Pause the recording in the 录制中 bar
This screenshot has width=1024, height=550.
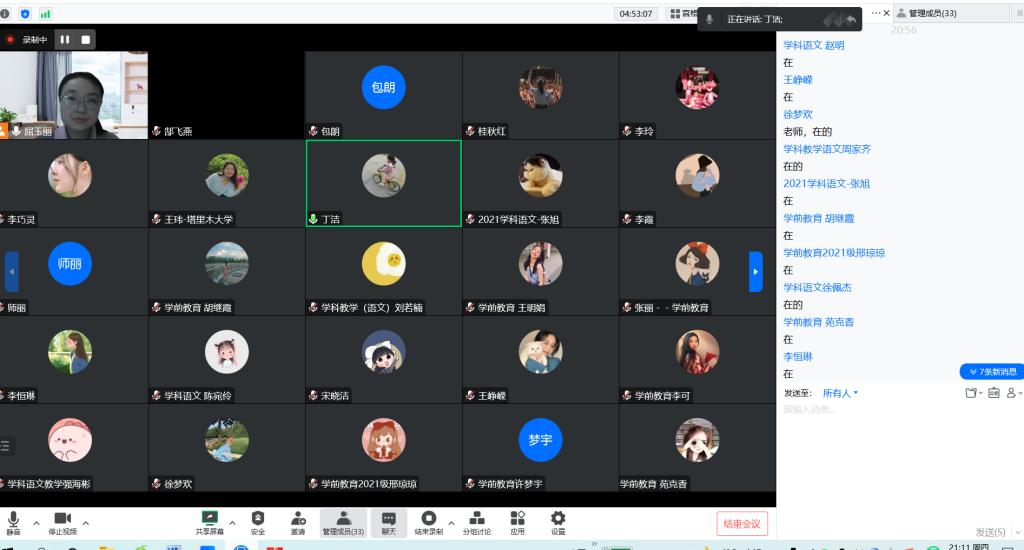65,39
